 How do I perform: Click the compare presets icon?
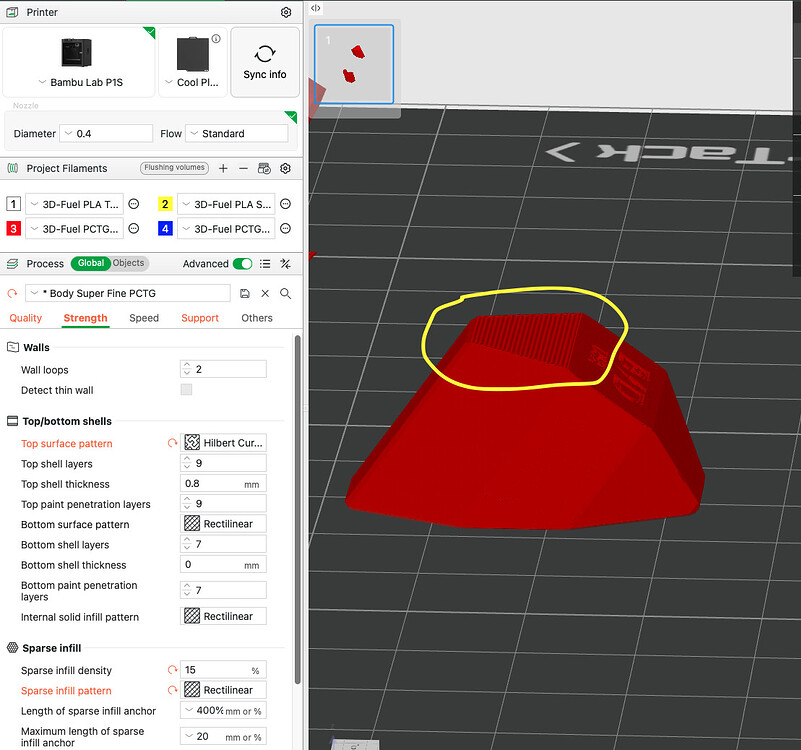286,264
